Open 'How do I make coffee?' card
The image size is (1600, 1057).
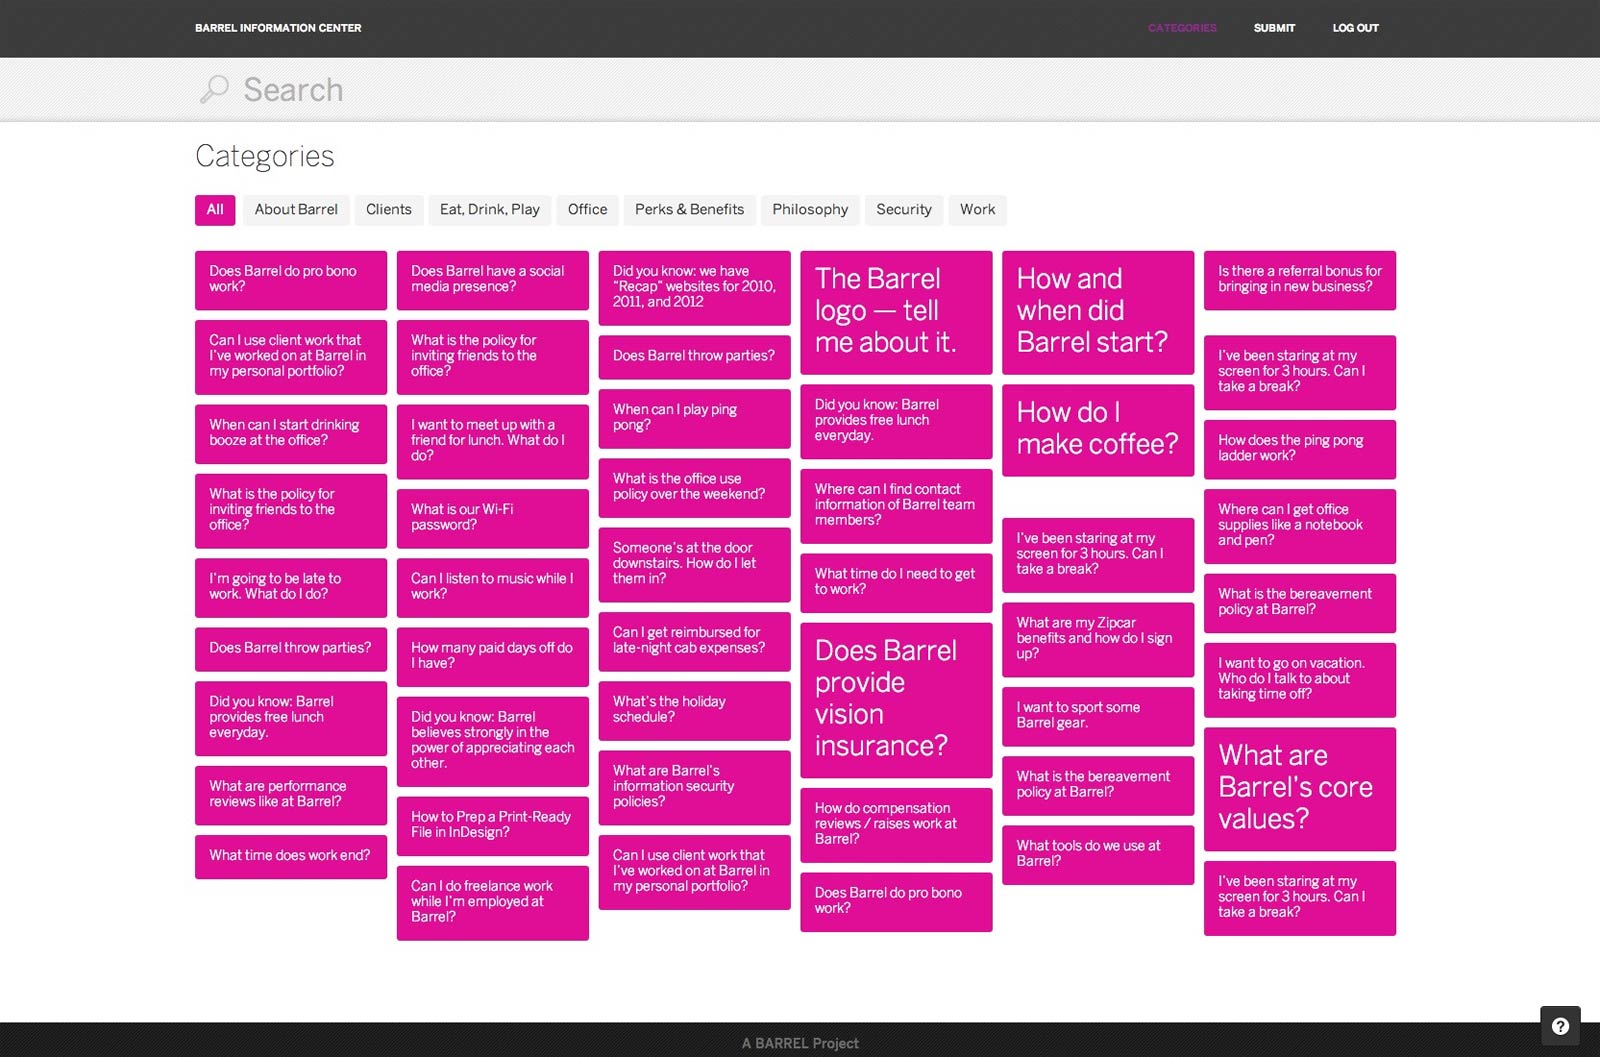[1098, 430]
